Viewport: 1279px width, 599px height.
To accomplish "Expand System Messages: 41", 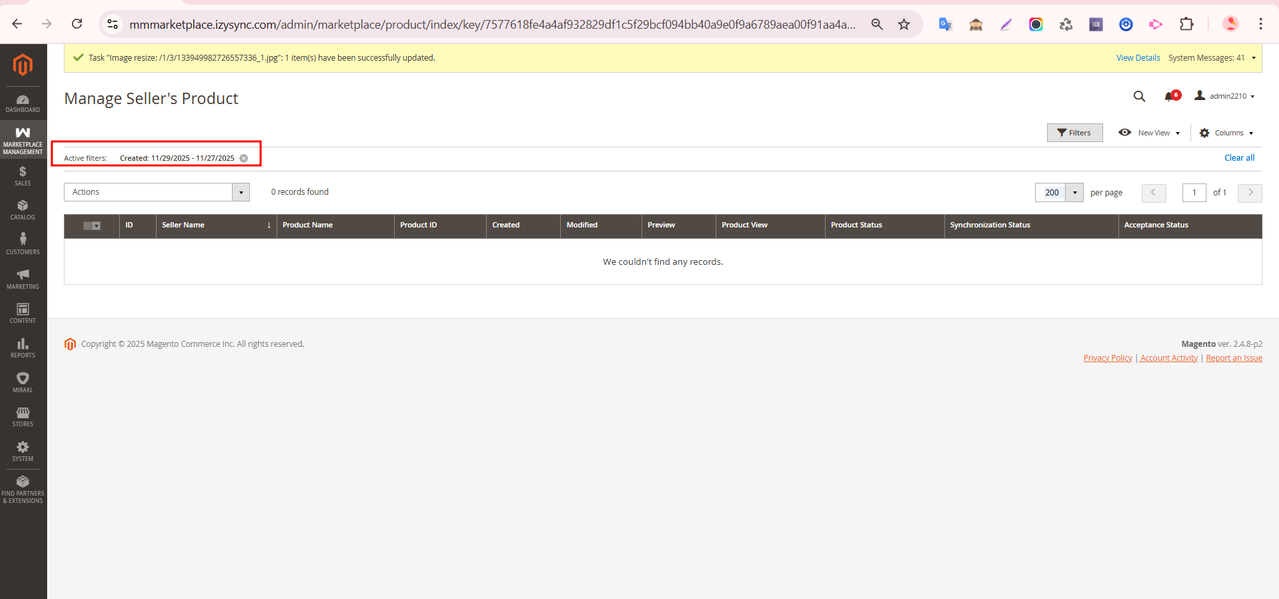I will 1212,58.
